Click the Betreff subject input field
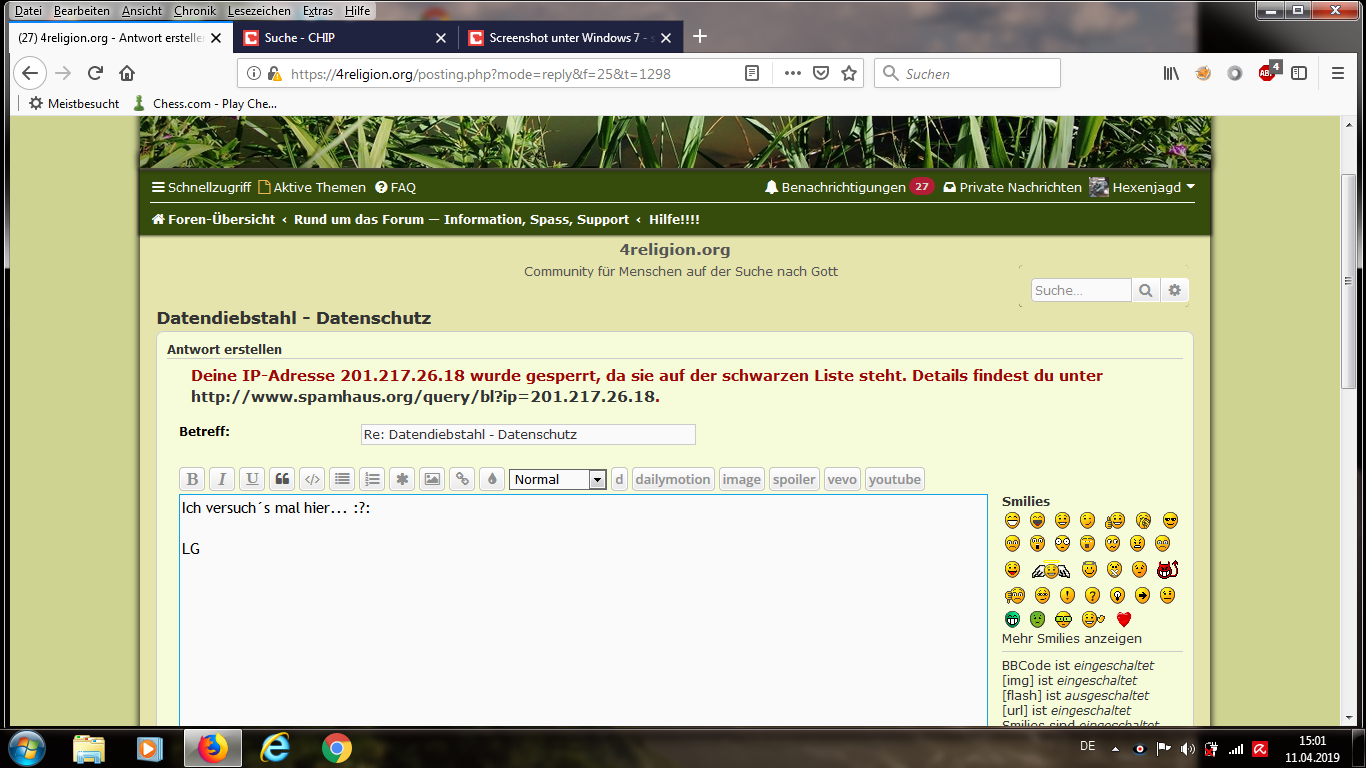The width and height of the screenshot is (1366, 768). [x=528, y=435]
